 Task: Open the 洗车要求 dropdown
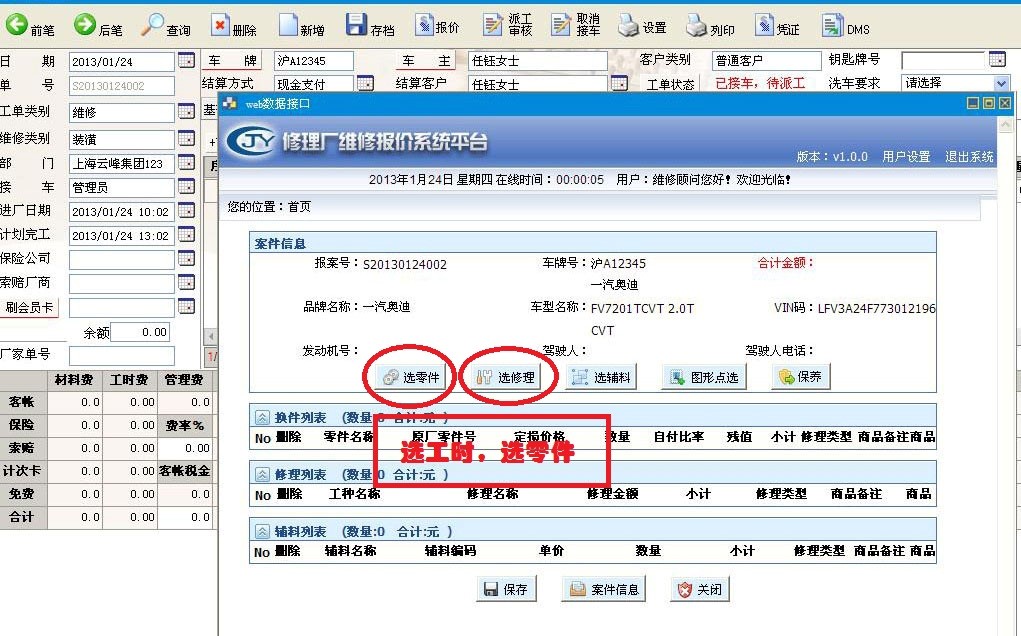coord(1001,84)
